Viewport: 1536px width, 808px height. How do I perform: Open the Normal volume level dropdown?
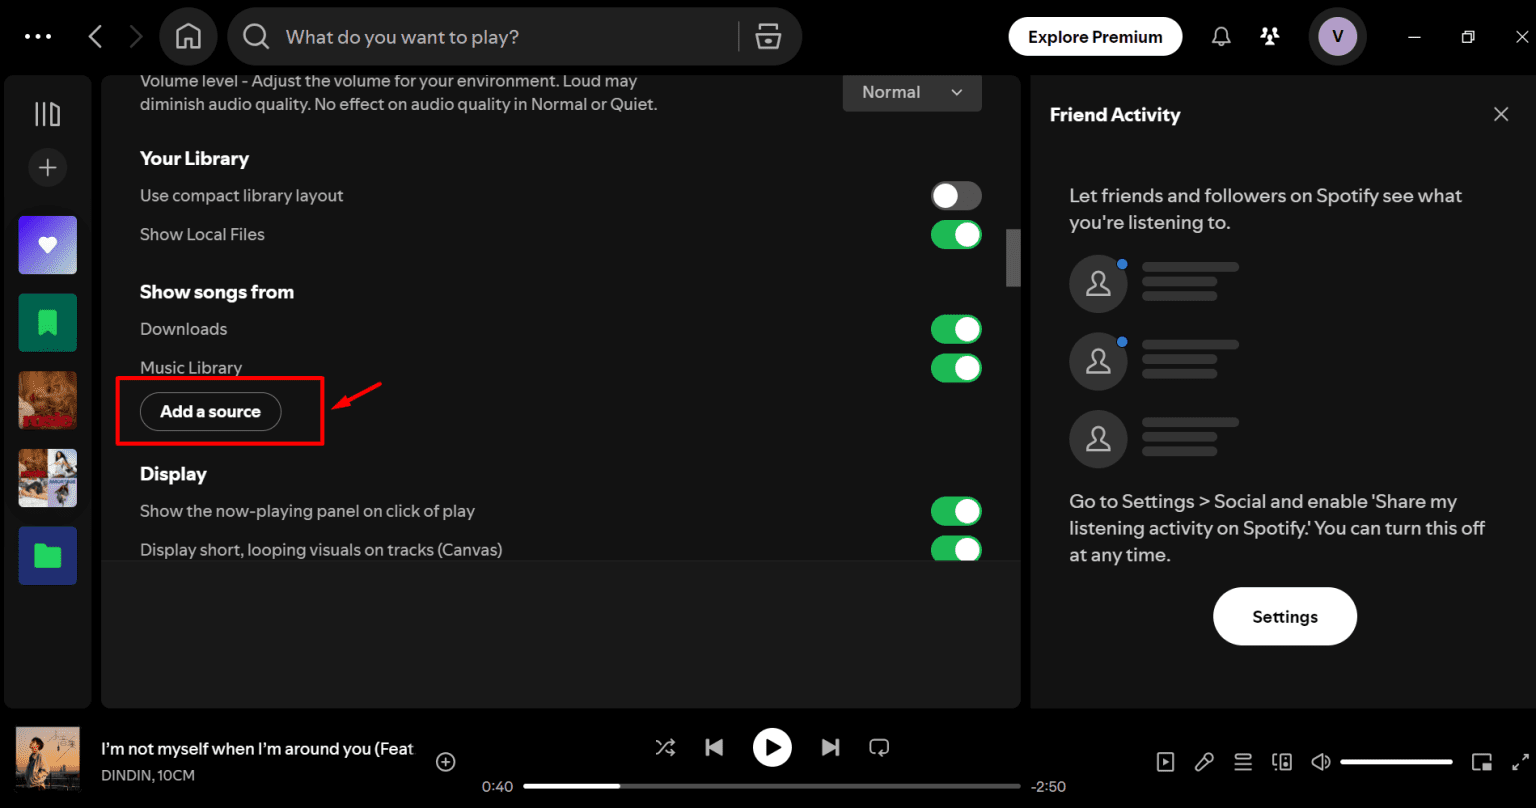911,92
